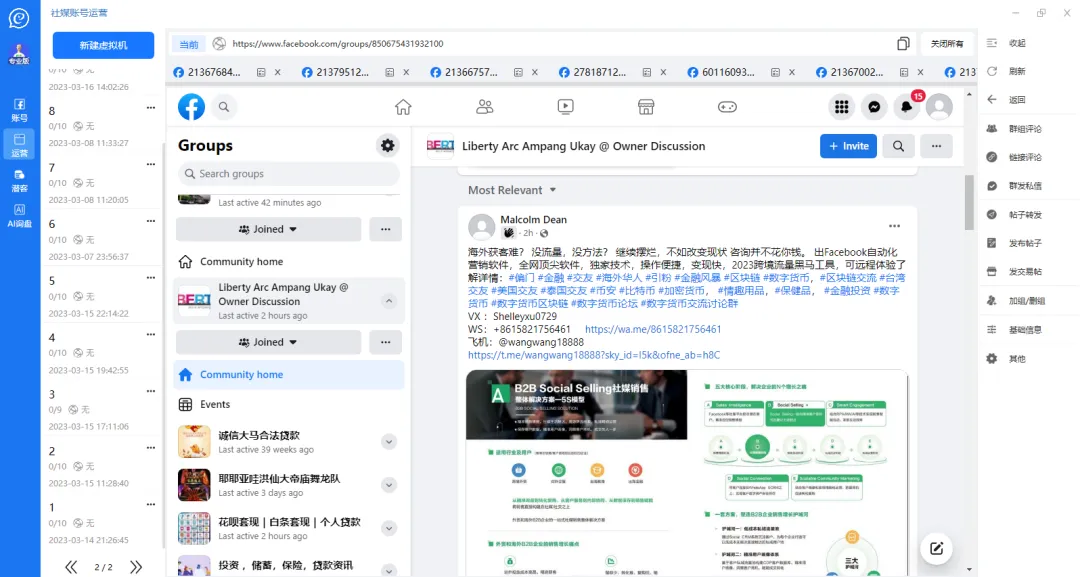Open the Facebook Marketplace icon
Viewport: 1080px width, 577px height.
(646, 106)
